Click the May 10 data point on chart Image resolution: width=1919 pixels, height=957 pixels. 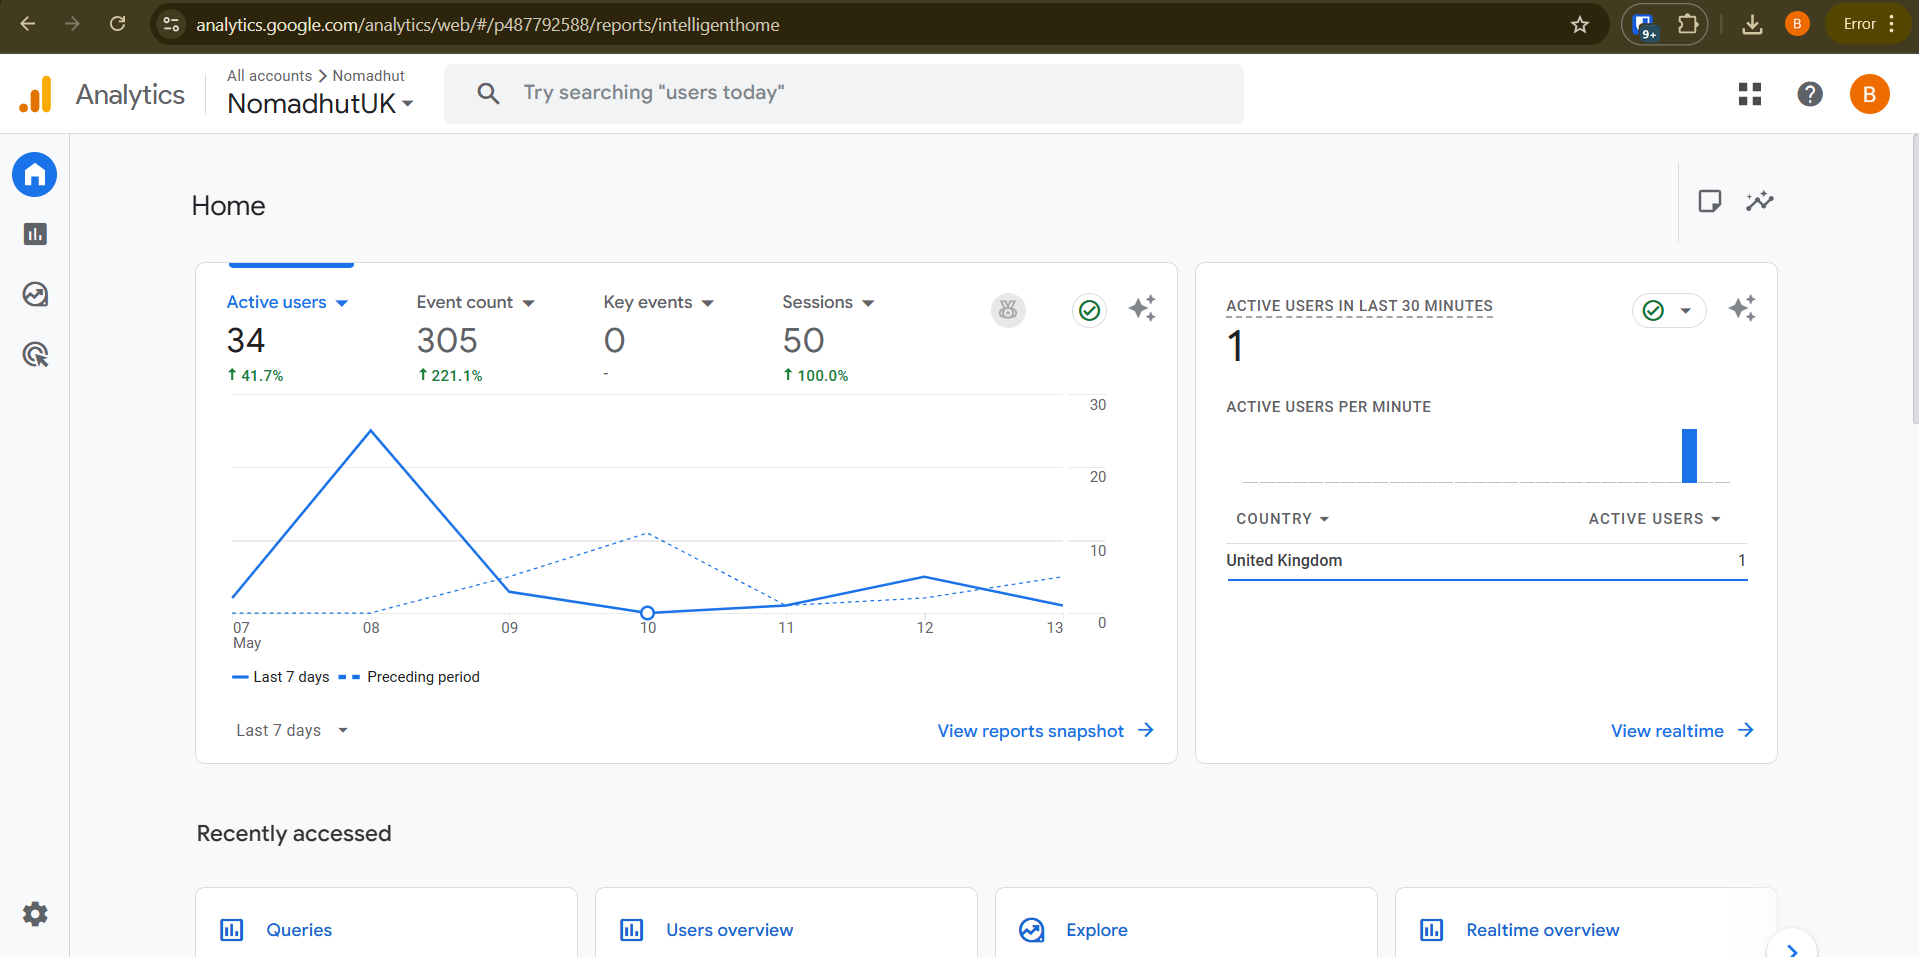pyautogui.click(x=647, y=612)
